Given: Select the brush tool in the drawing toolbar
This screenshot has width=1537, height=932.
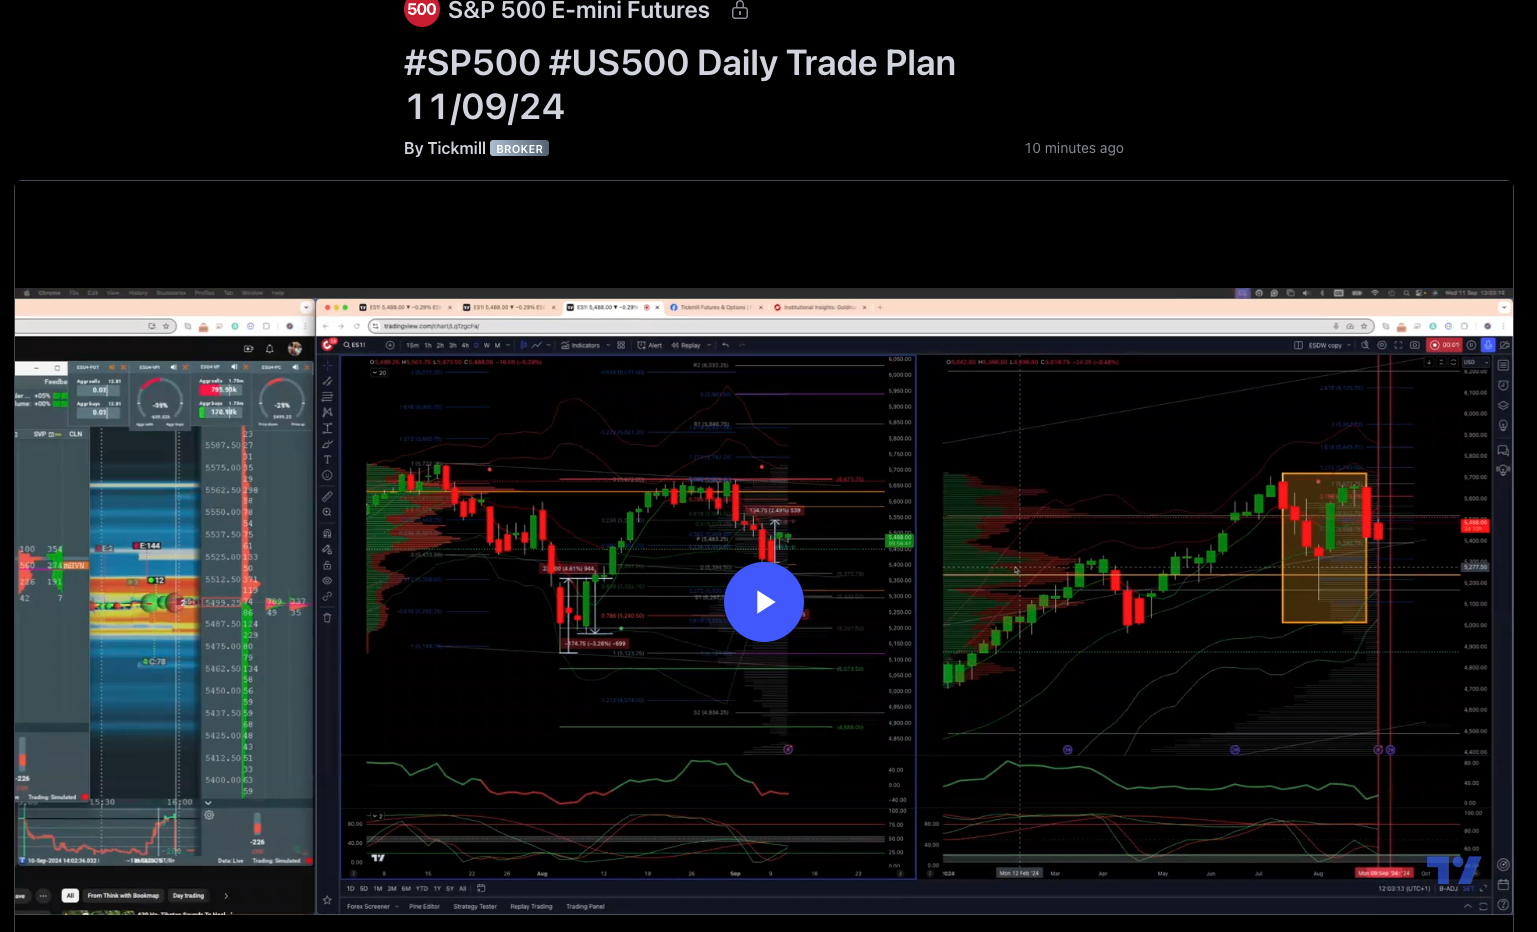Looking at the screenshot, I should 327,444.
